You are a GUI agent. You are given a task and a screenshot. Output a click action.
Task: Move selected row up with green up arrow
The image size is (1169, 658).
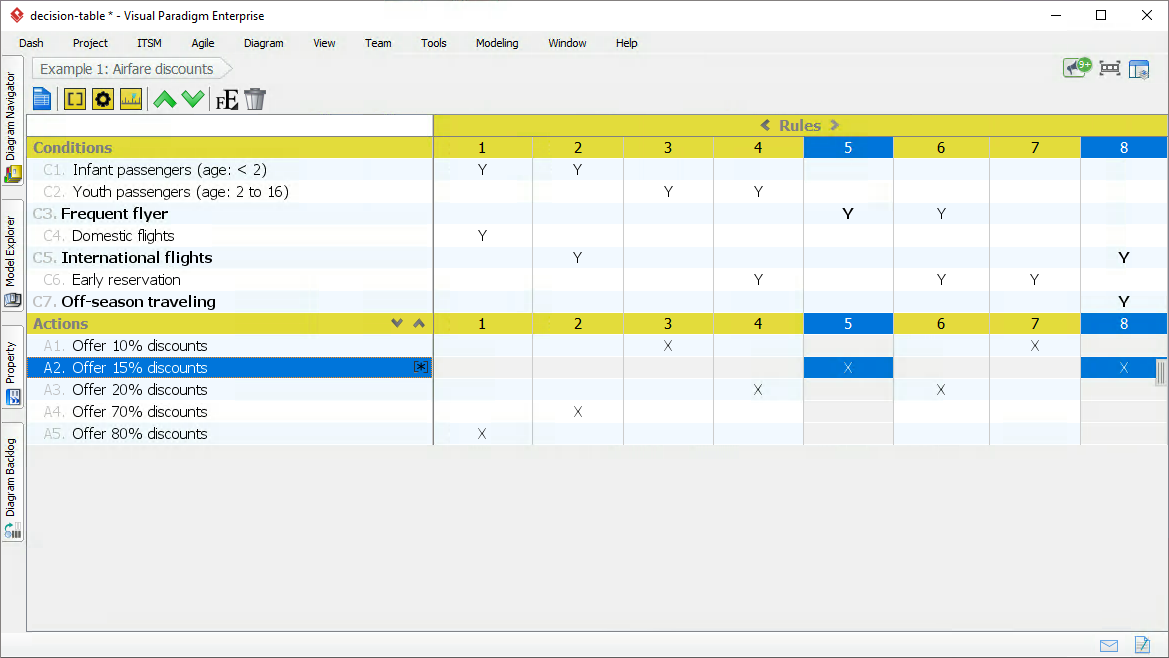coord(163,99)
